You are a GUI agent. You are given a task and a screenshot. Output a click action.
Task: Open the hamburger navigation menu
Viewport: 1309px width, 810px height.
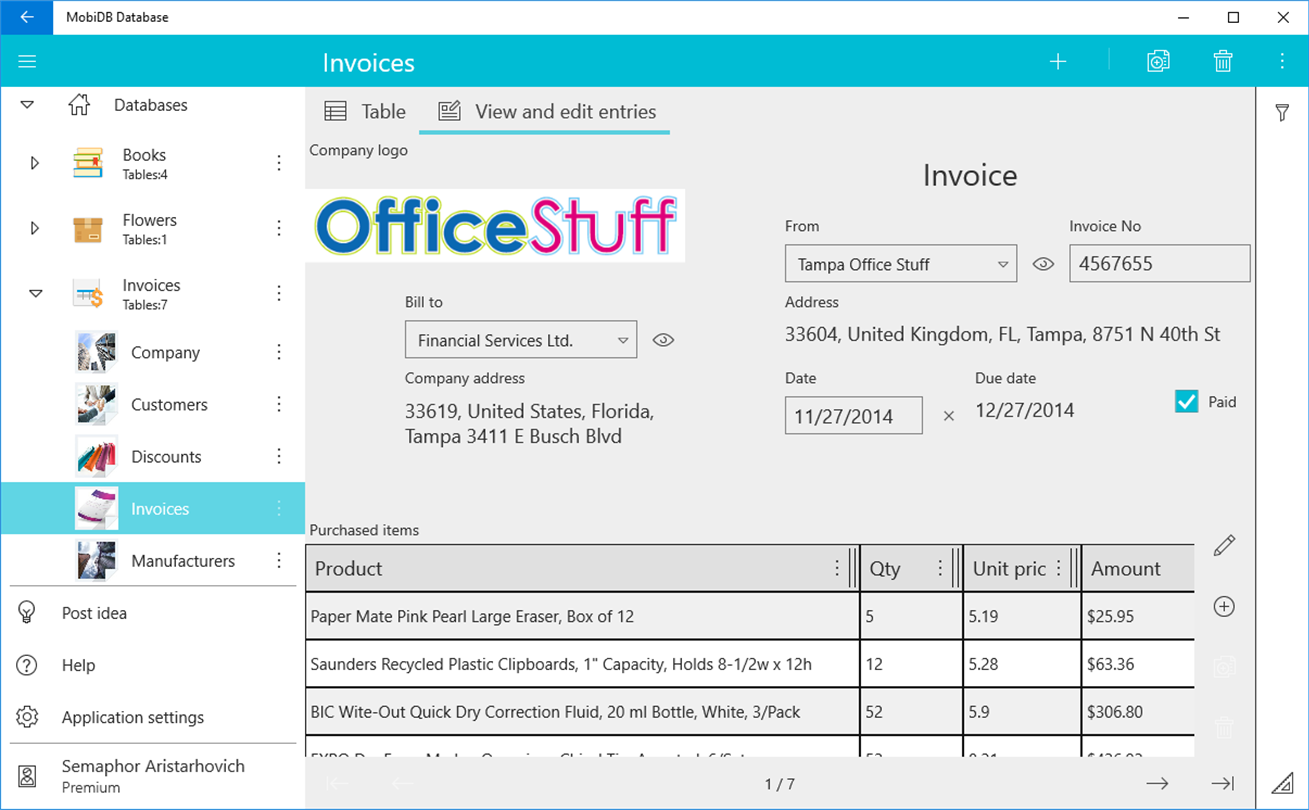click(x=27, y=62)
